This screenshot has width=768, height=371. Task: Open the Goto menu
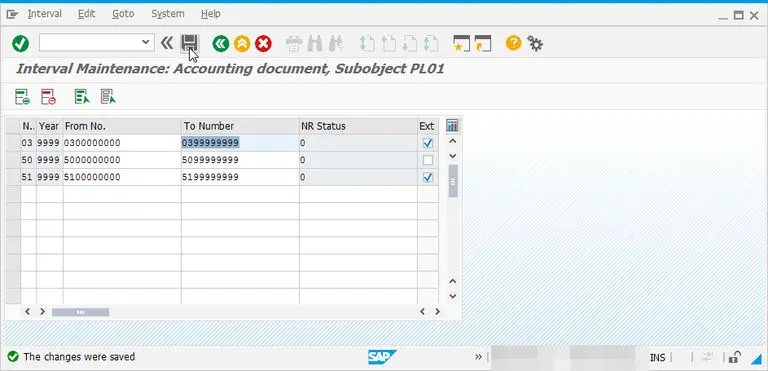point(123,14)
